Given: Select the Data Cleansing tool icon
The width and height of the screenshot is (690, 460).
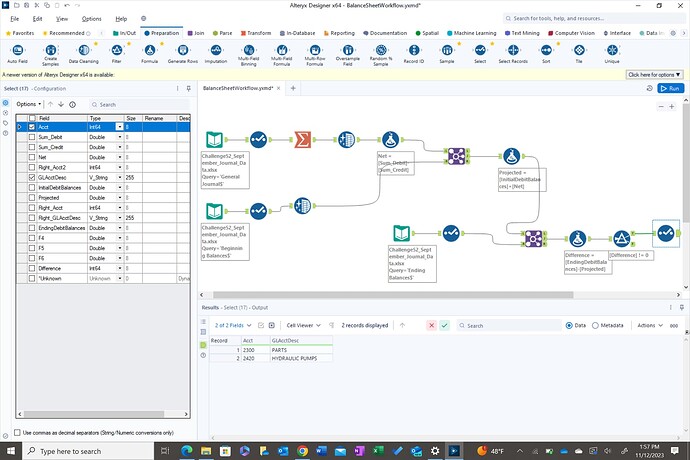Looking at the screenshot, I should (x=84, y=50).
